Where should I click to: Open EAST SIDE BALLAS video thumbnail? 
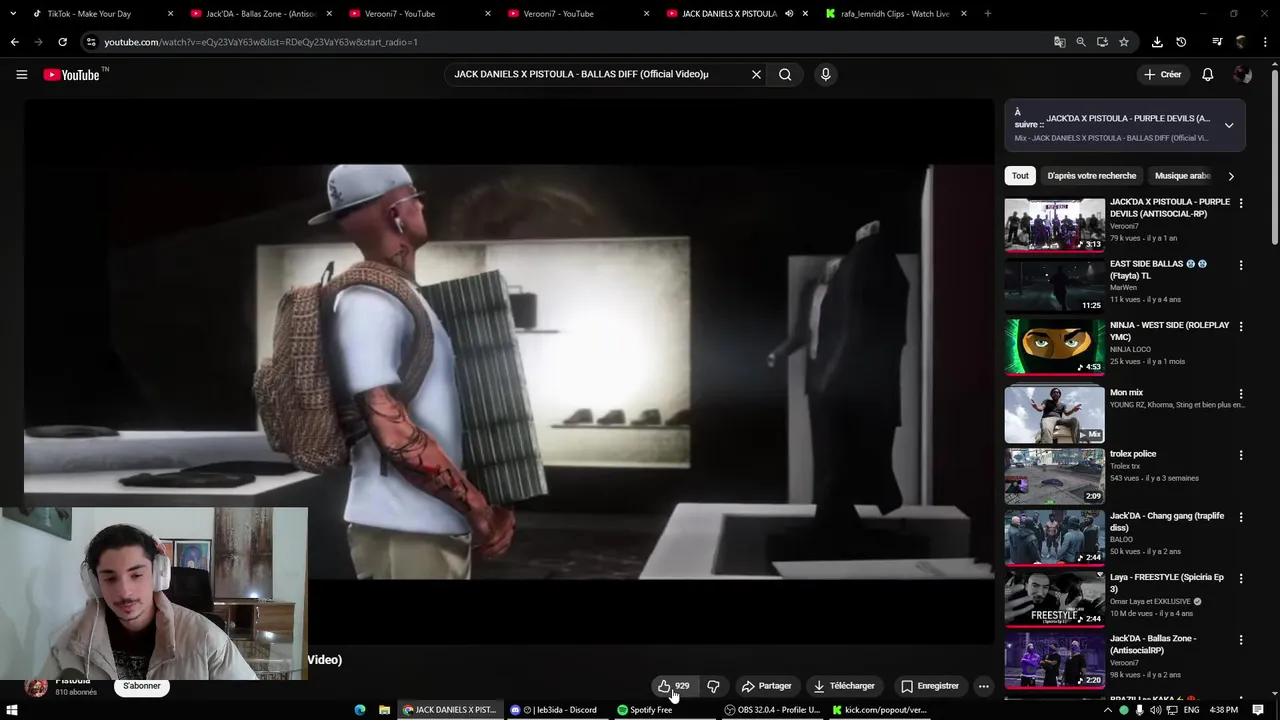pos(1054,286)
